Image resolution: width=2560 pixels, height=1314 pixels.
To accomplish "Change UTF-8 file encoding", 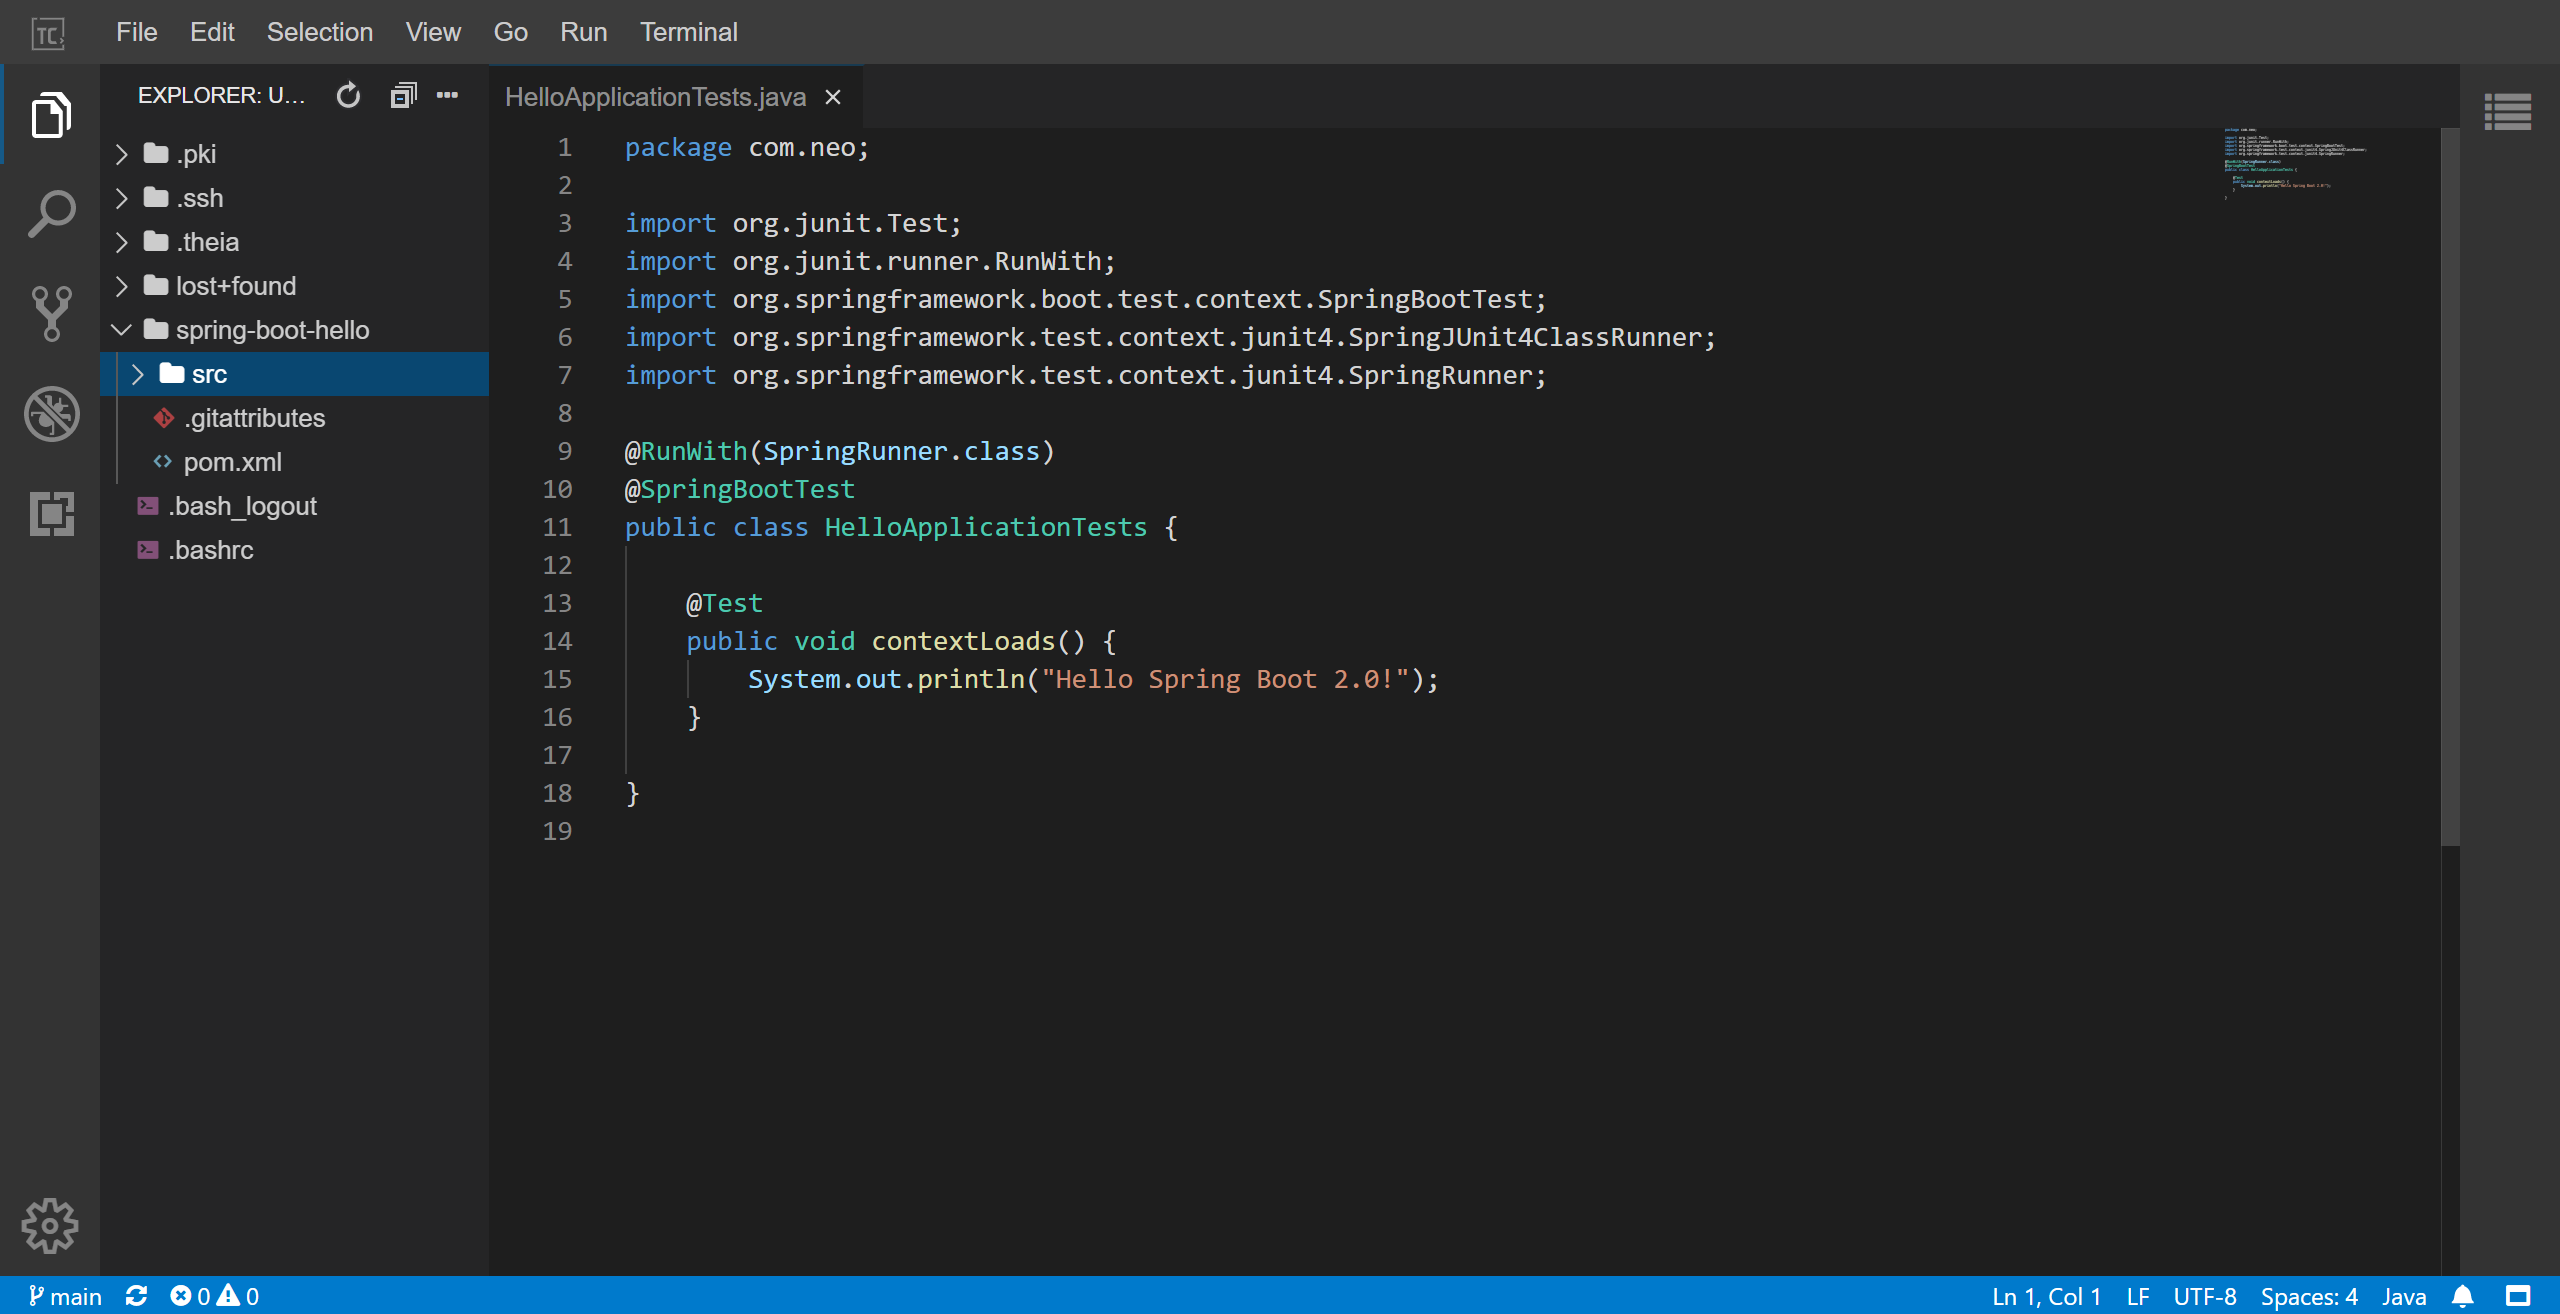I will click(2205, 1296).
